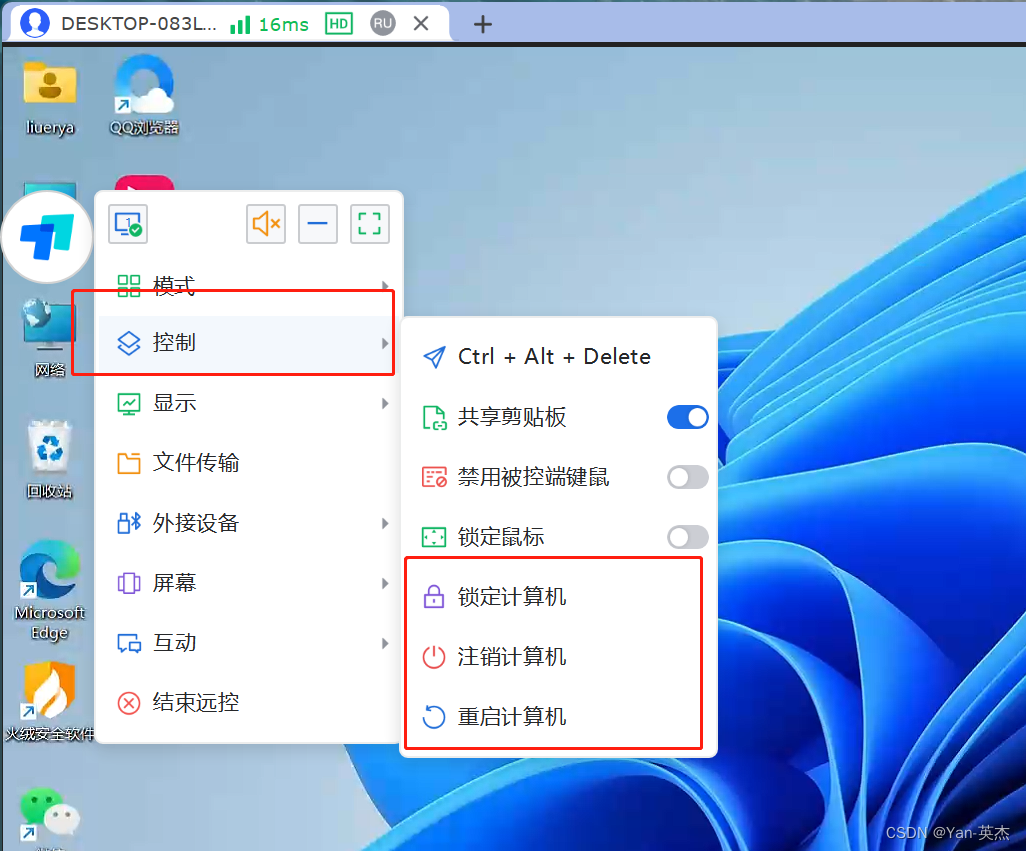This screenshot has height=851, width=1026.
Task: Click the HD quality badge in tab
Action: point(339,24)
